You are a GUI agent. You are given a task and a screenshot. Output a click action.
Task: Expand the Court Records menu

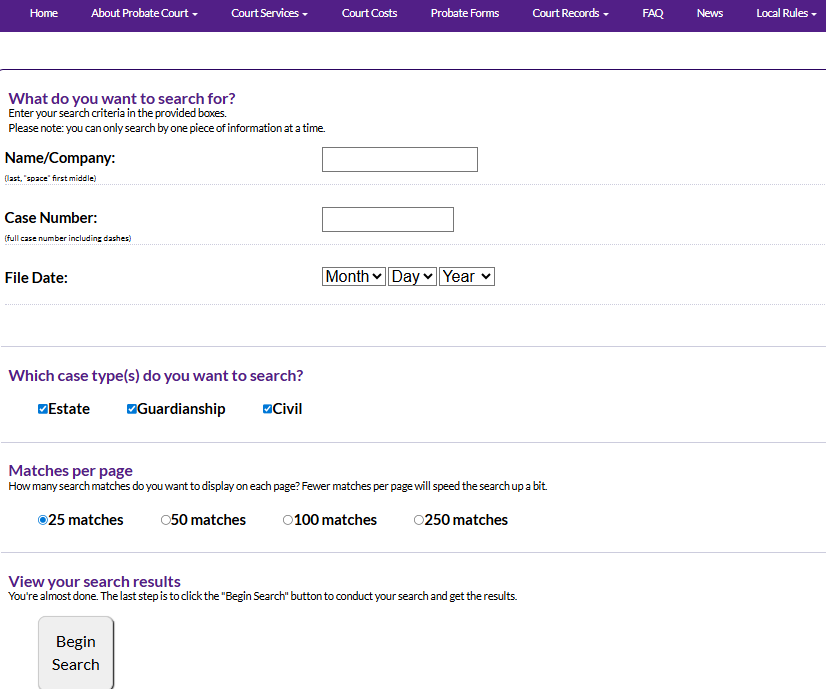pos(570,13)
